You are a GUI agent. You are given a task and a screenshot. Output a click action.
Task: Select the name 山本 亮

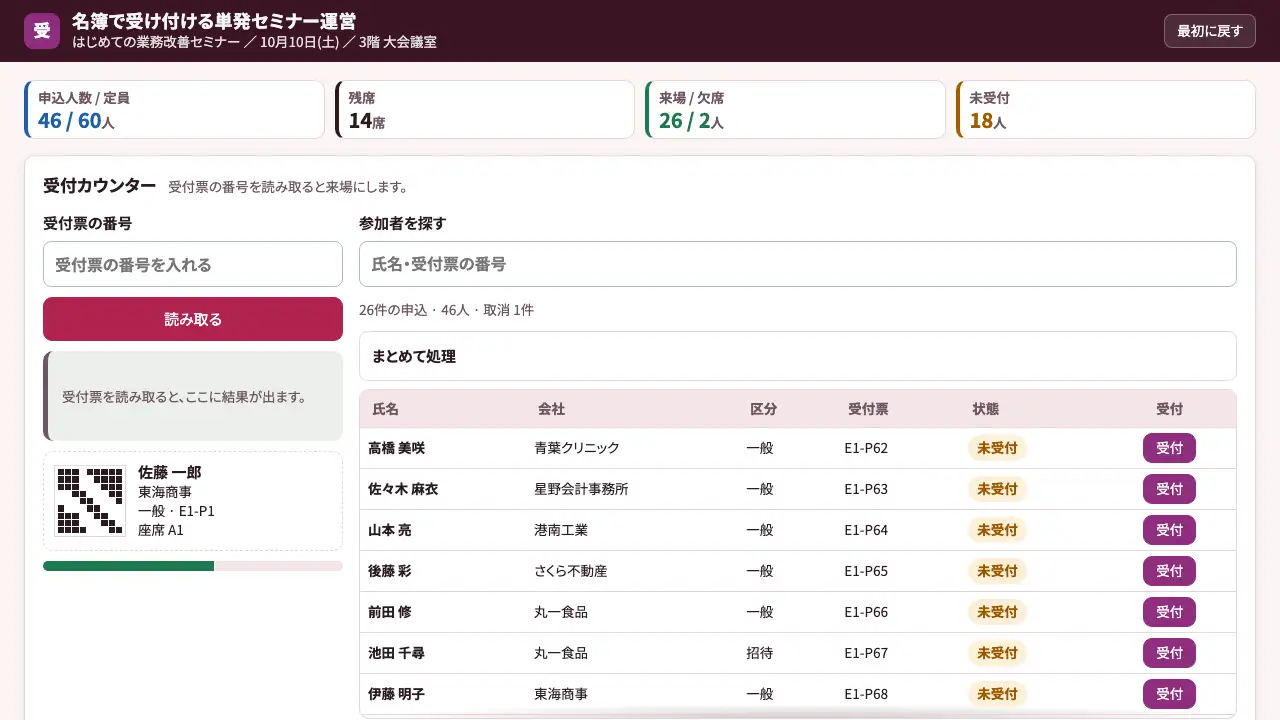(x=389, y=530)
